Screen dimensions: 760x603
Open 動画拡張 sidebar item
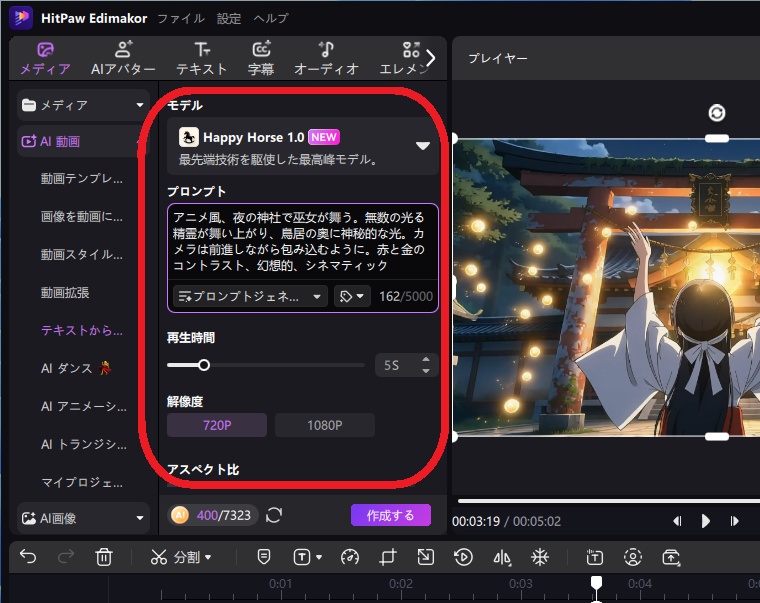point(65,293)
